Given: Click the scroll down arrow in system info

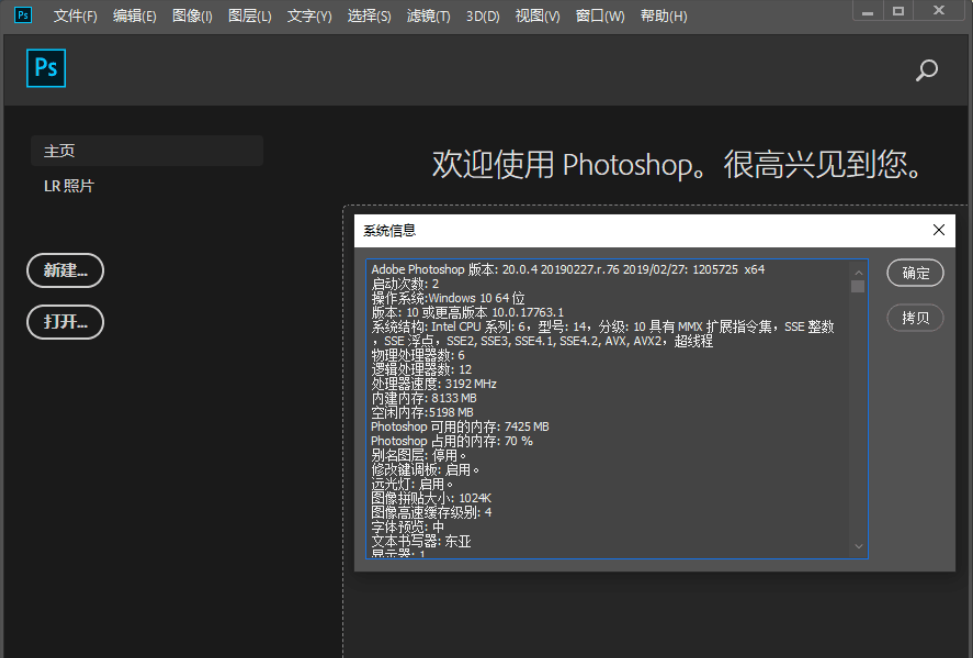Looking at the screenshot, I should 858,546.
